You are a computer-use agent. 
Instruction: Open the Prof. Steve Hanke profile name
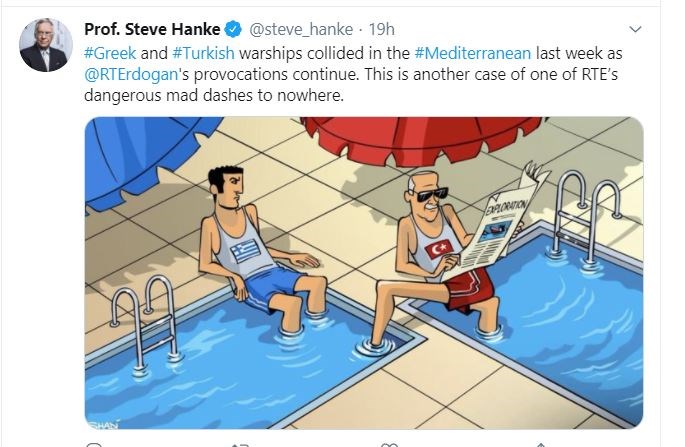(x=152, y=29)
